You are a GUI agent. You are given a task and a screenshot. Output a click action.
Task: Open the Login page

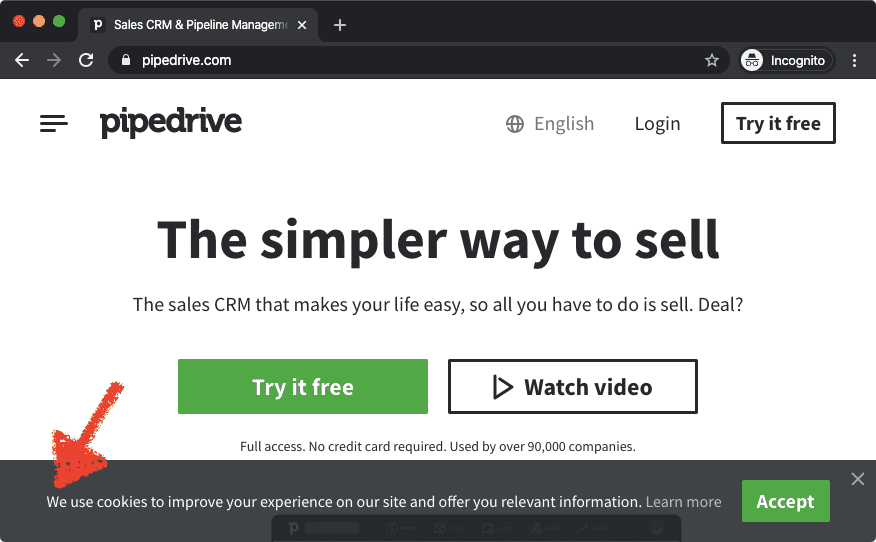(x=657, y=123)
